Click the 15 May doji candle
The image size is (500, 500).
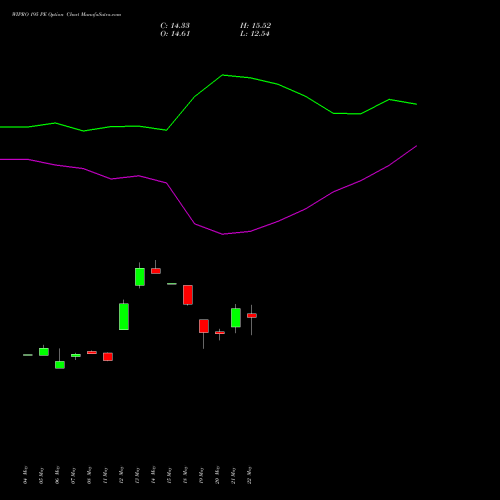[172, 284]
